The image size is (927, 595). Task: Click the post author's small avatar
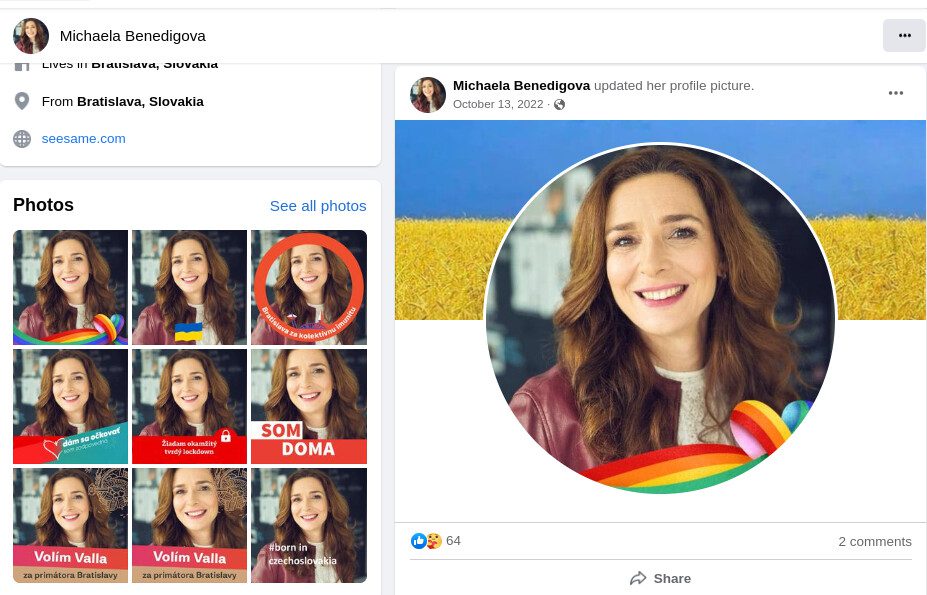point(428,95)
